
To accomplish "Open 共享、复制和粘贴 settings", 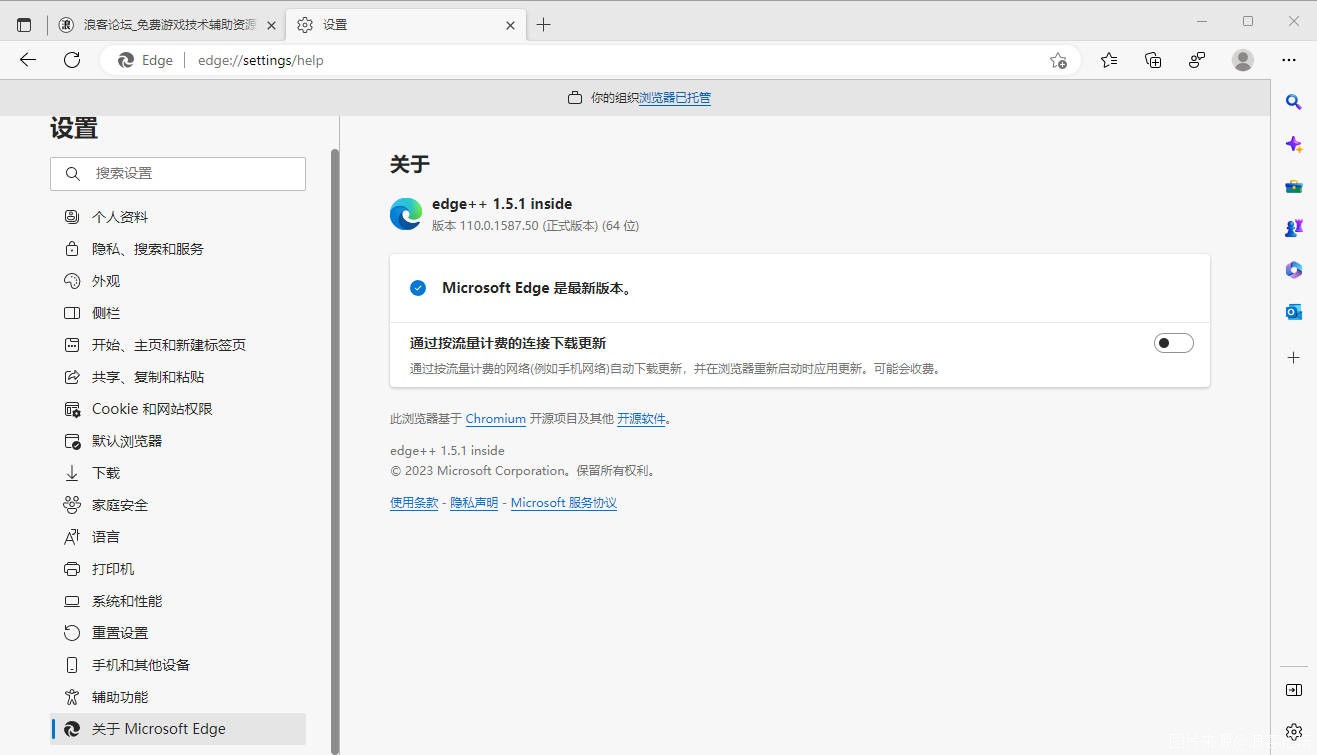I will pyautogui.click(x=178, y=377).
